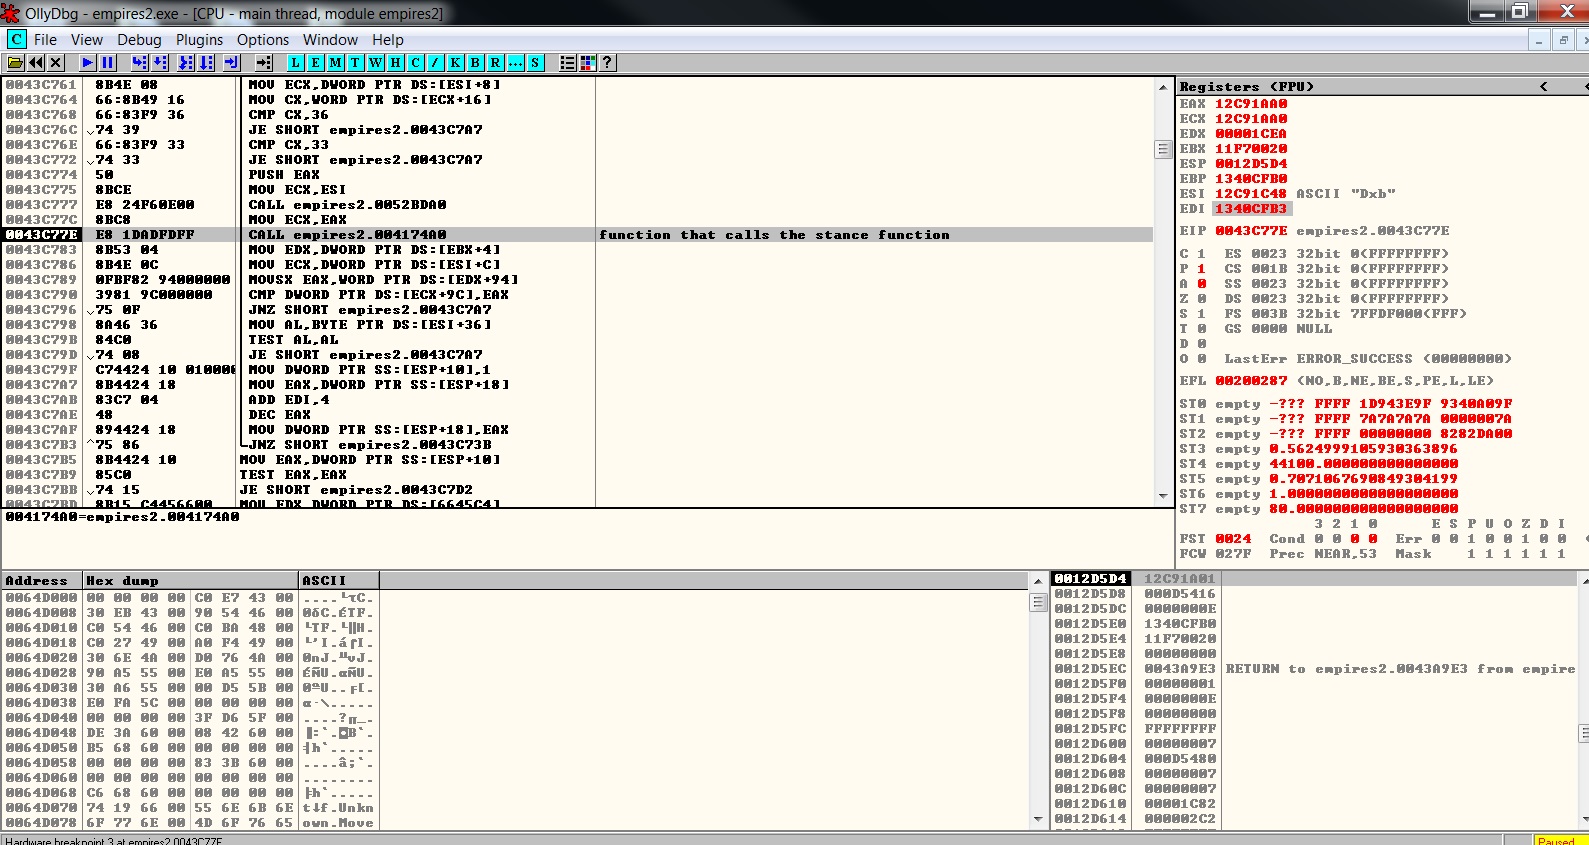Image resolution: width=1589 pixels, height=845 pixels.
Task: Click the Address column header in dump
Action: coord(40,581)
